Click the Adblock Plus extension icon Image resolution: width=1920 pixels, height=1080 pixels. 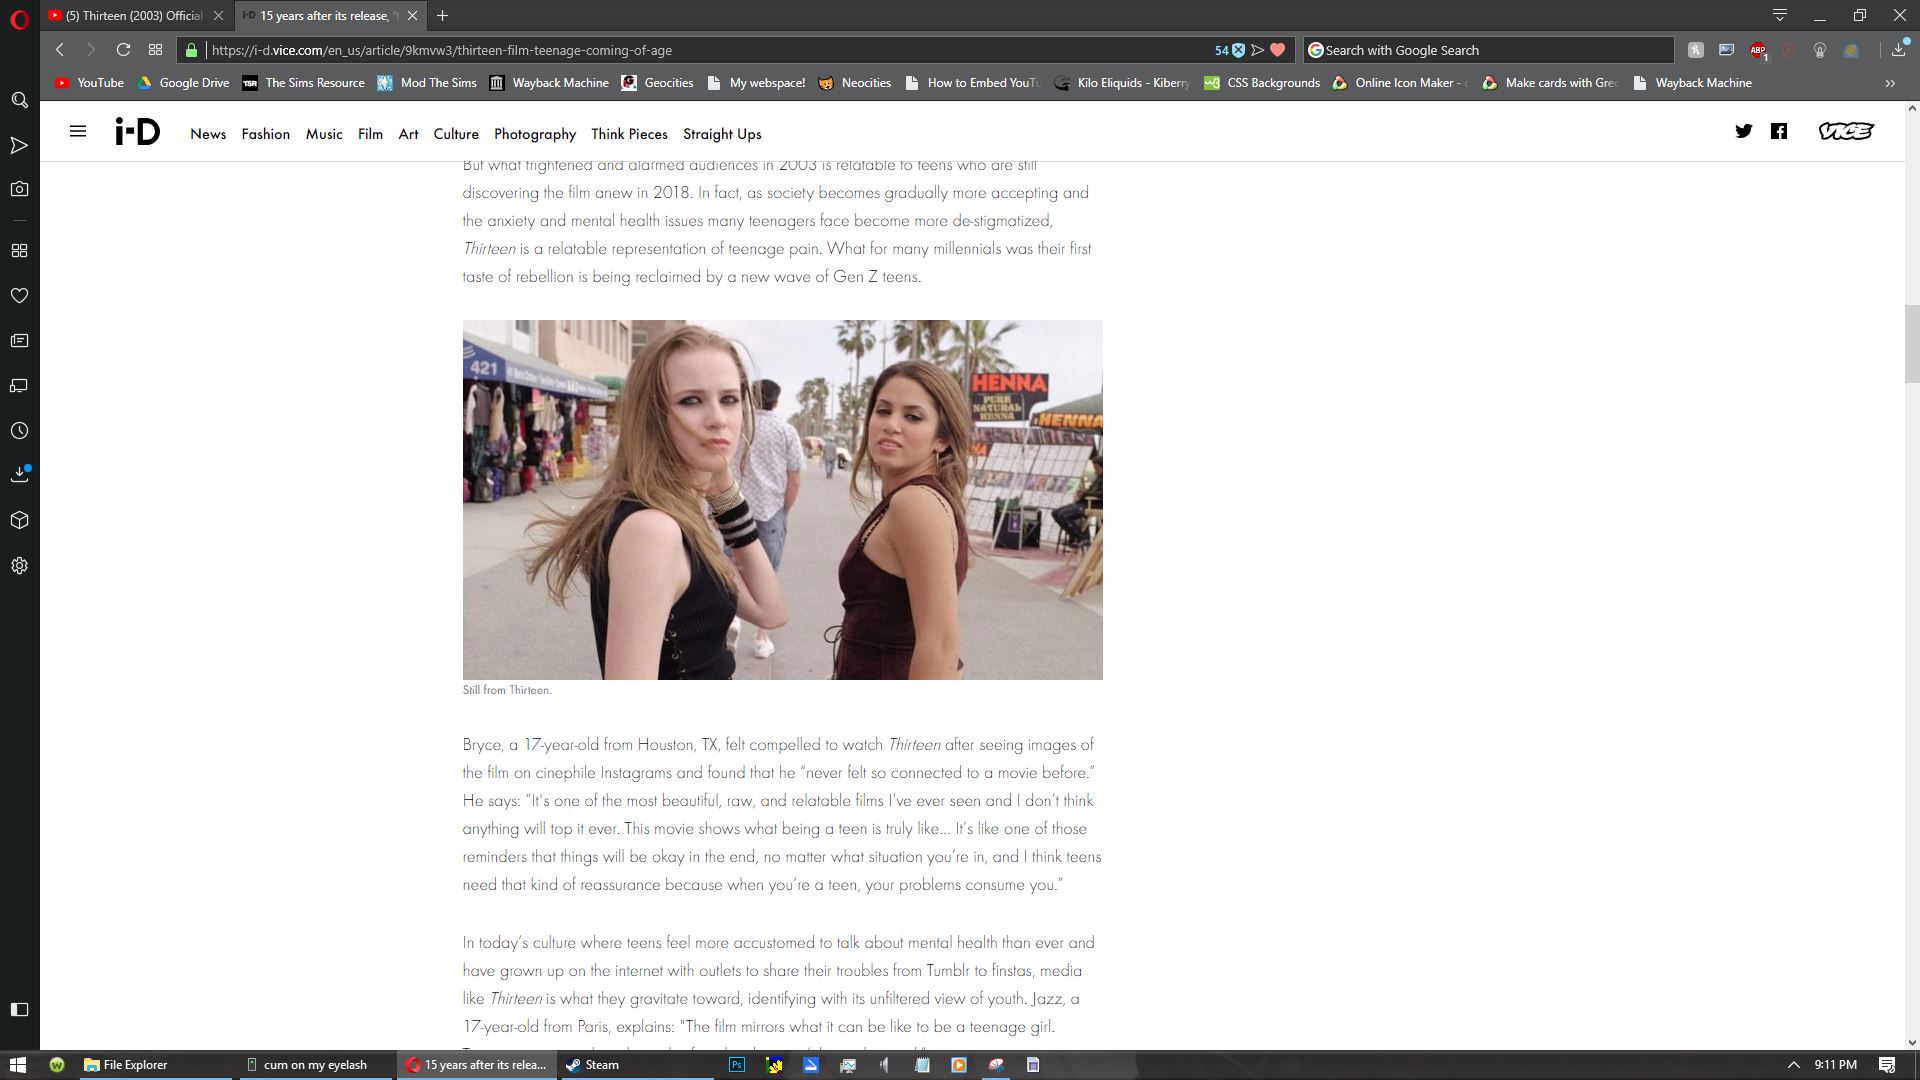(x=1757, y=50)
